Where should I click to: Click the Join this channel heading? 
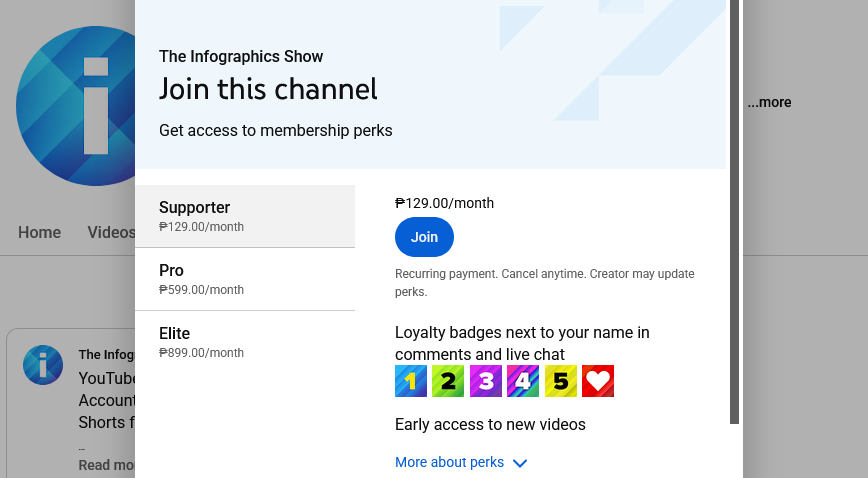click(x=268, y=89)
